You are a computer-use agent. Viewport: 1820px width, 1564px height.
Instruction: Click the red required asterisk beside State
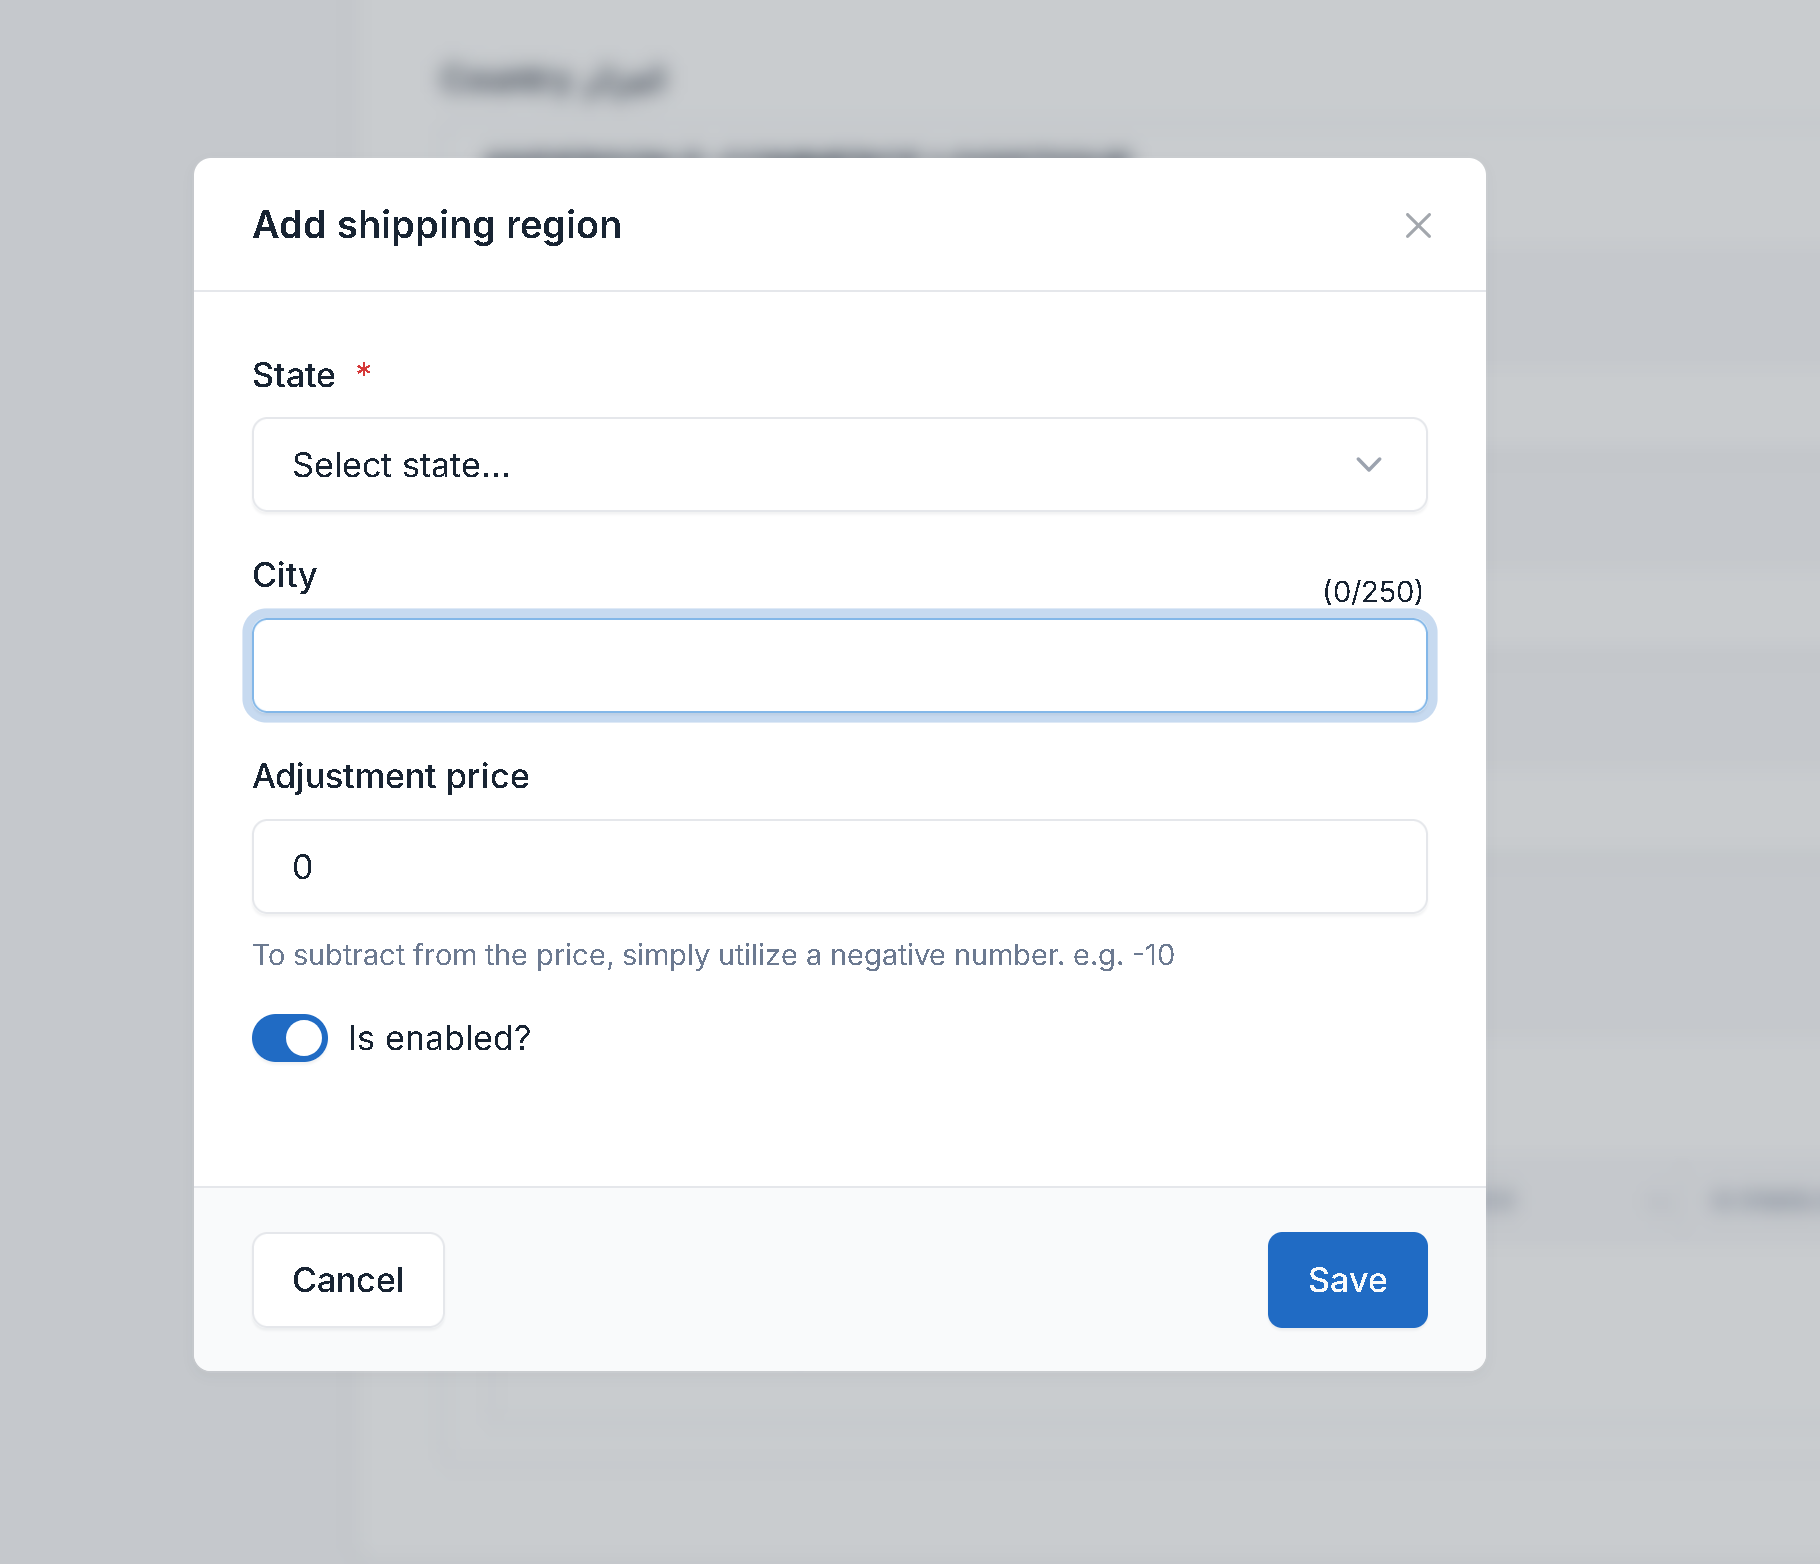point(364,371)
